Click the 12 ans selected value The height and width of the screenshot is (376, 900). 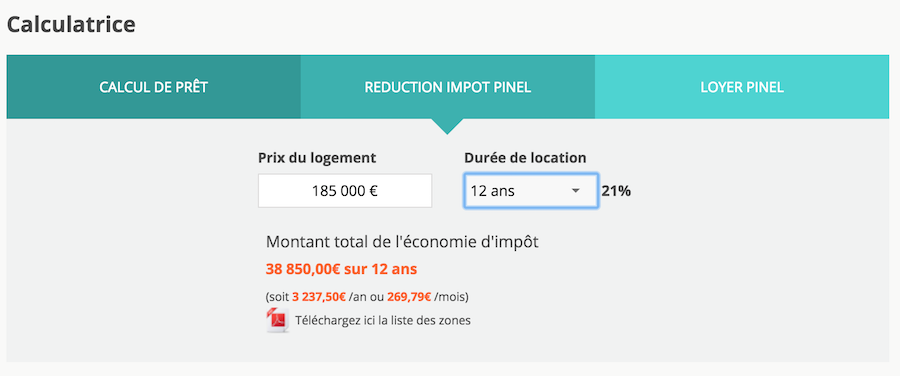(492, 191)
